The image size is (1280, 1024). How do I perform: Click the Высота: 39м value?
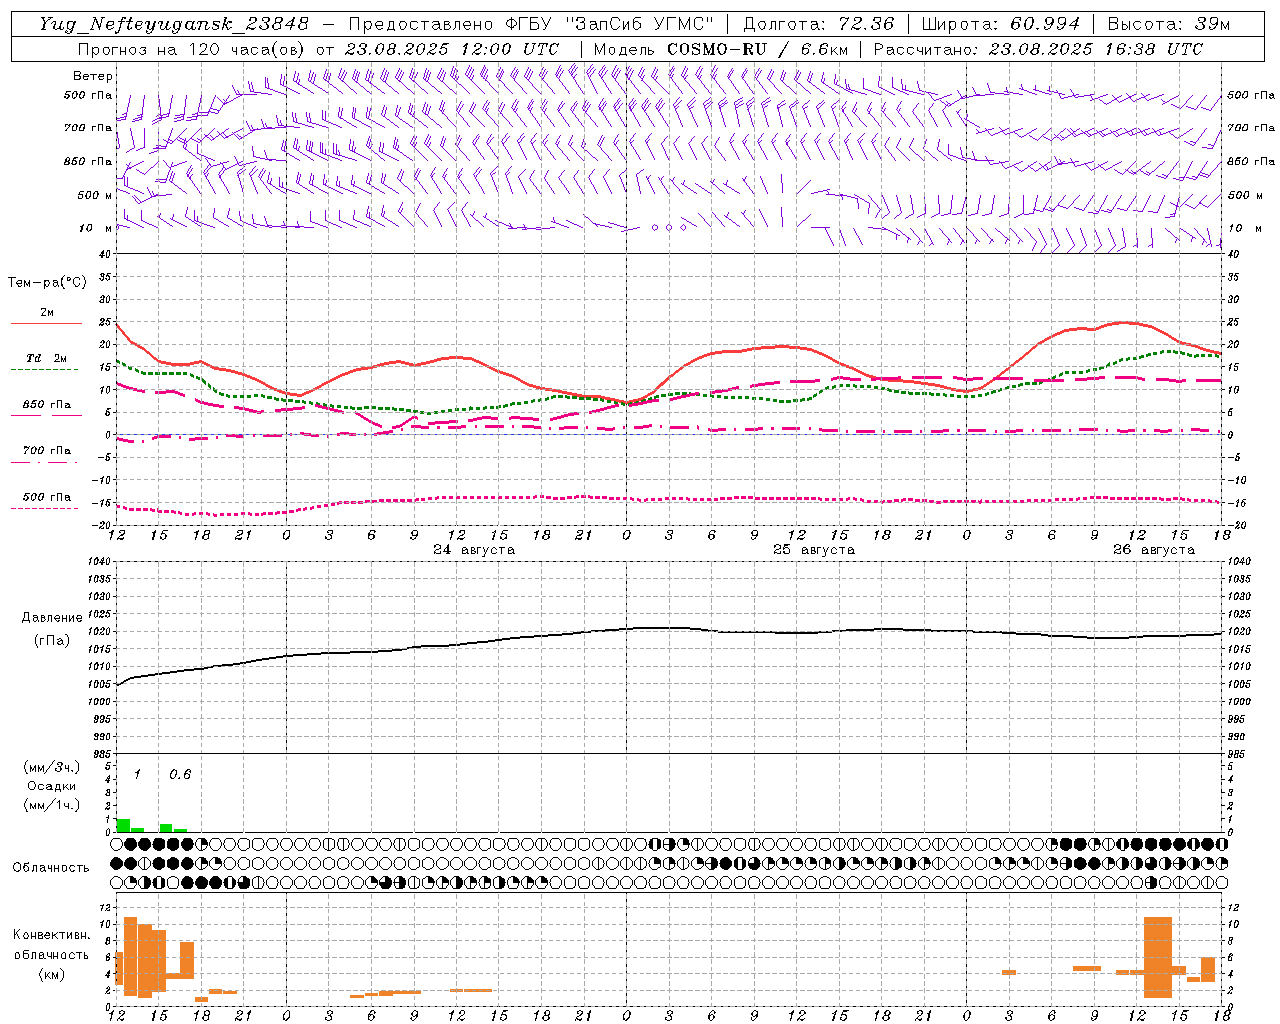[1169, 24]
